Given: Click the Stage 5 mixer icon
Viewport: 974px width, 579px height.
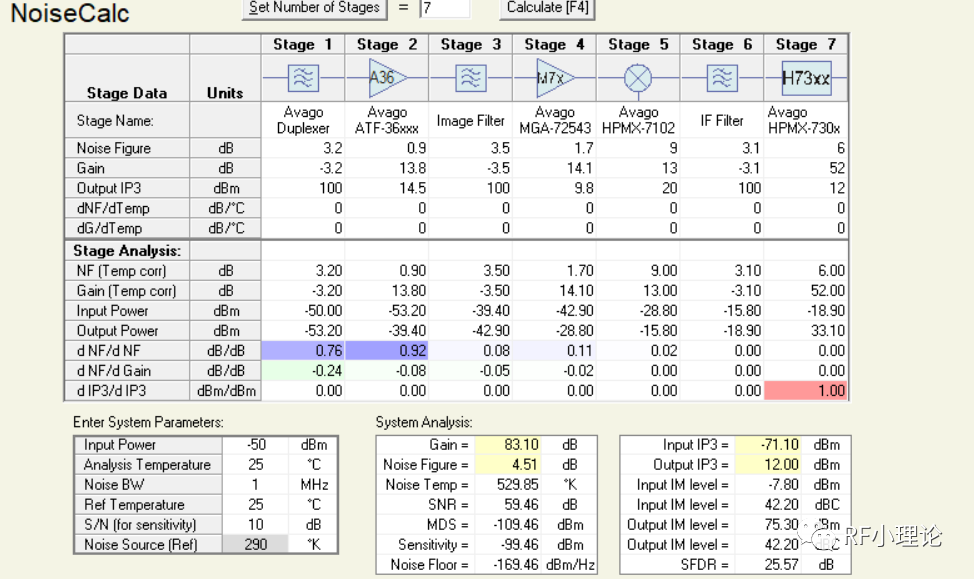Looking at the screenshot, I should 638,79.
